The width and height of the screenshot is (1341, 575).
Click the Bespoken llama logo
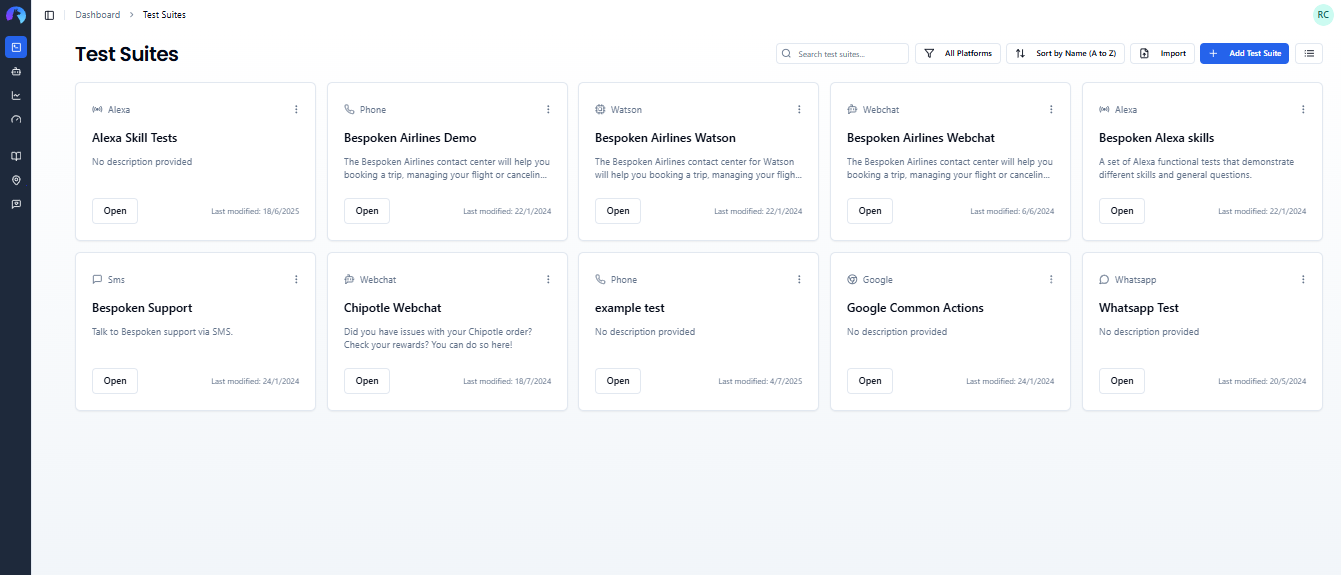(x=15, y=15)
